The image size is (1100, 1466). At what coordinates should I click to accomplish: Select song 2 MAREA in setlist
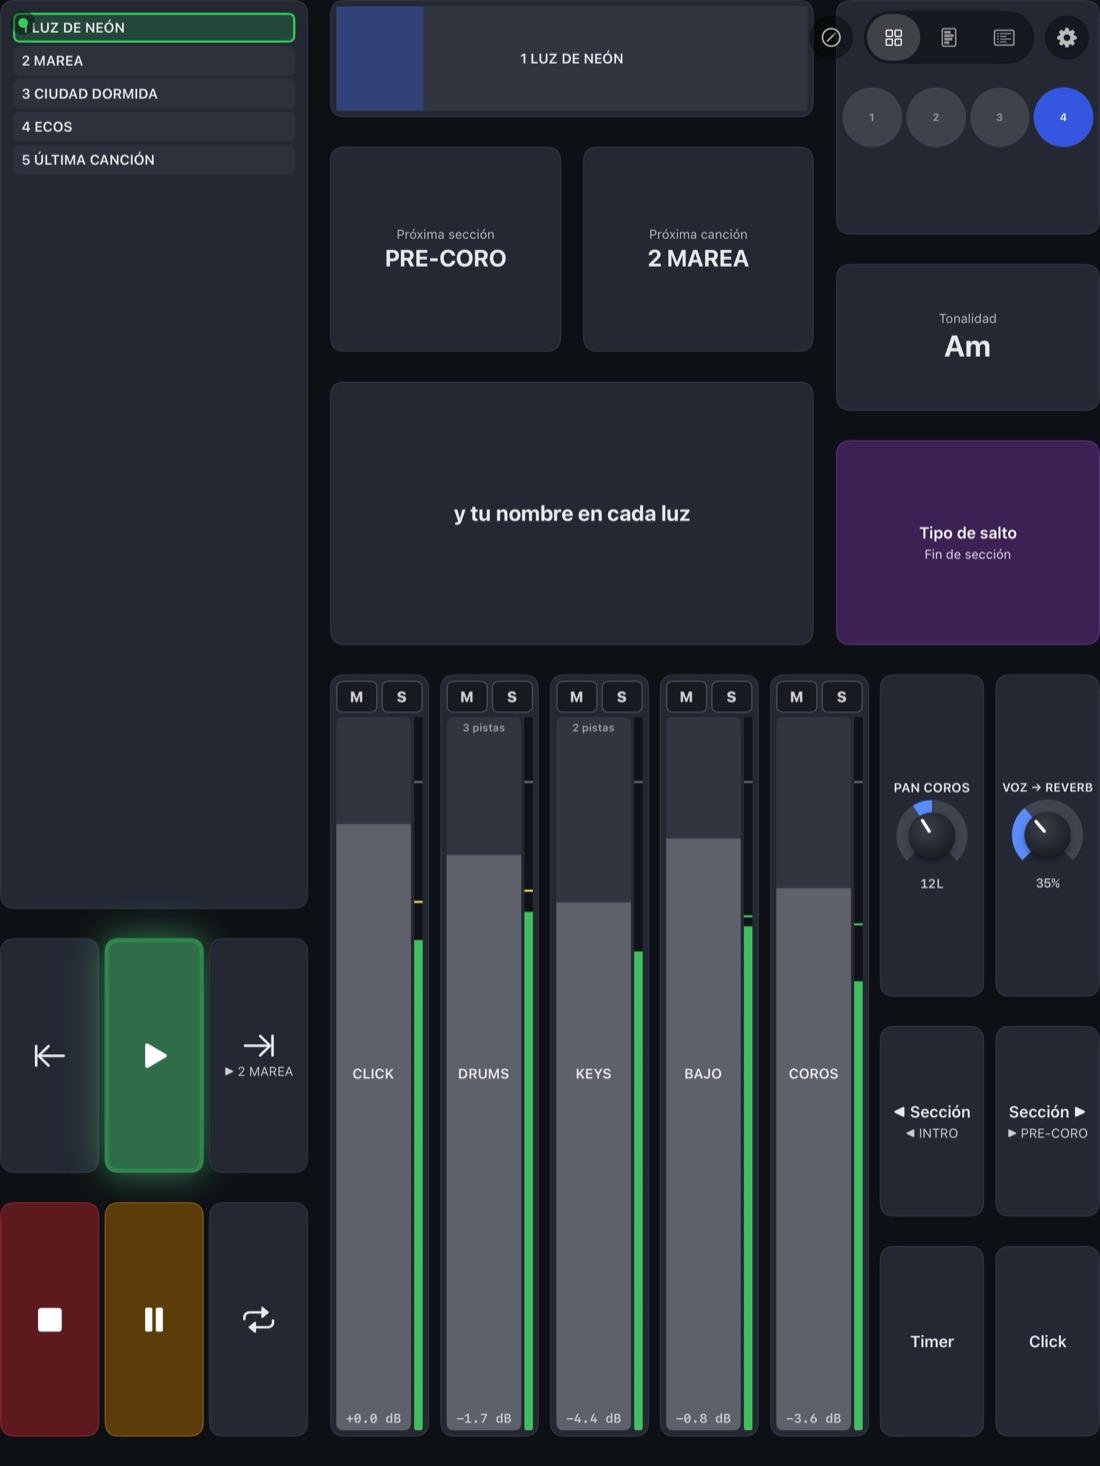[154, 60]
